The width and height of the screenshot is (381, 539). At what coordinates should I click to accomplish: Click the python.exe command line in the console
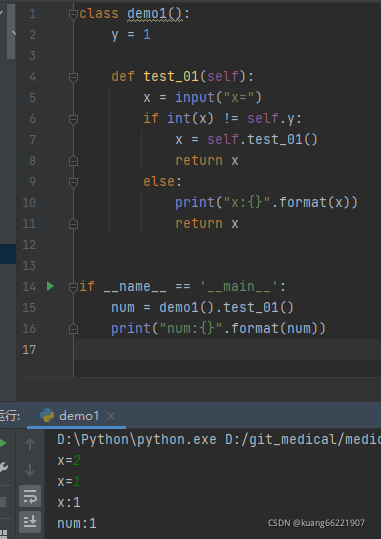pyautogui.click(x=219, y=440)
